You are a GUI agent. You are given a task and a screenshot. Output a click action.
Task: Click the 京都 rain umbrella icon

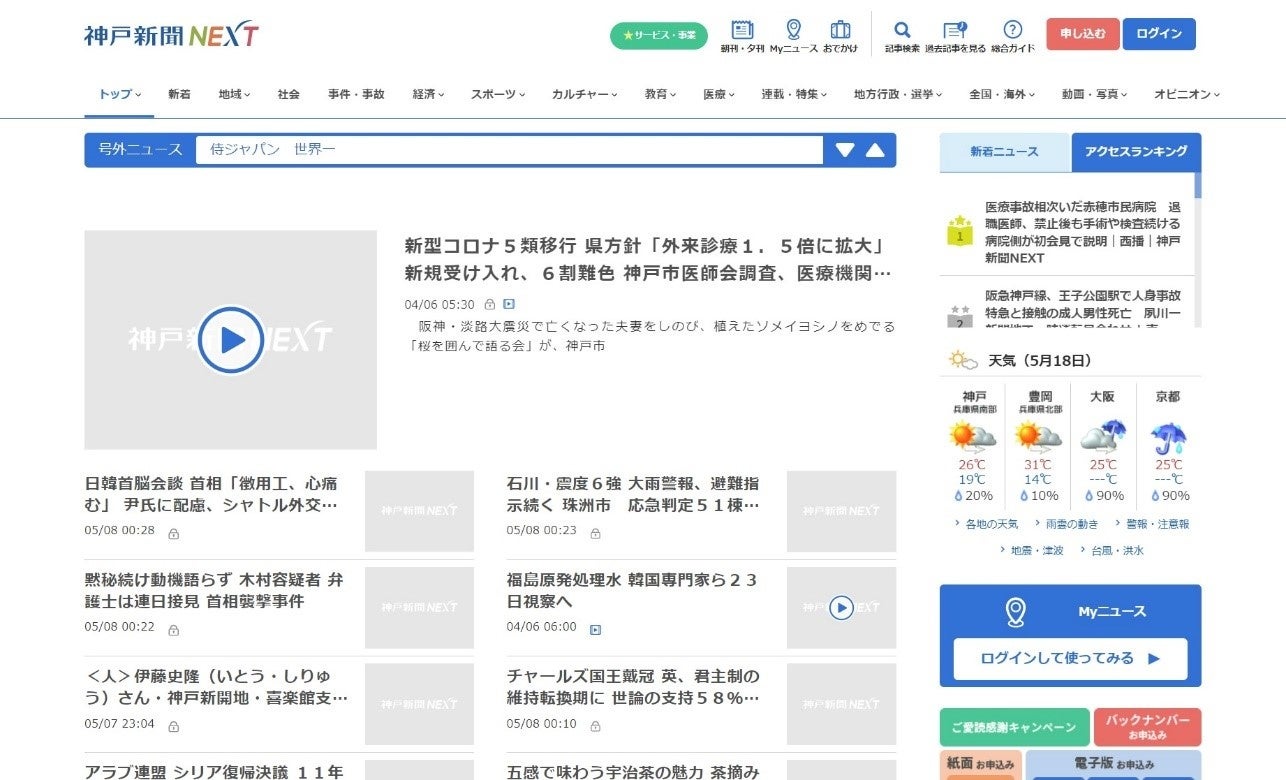[x=1168, y=437]
